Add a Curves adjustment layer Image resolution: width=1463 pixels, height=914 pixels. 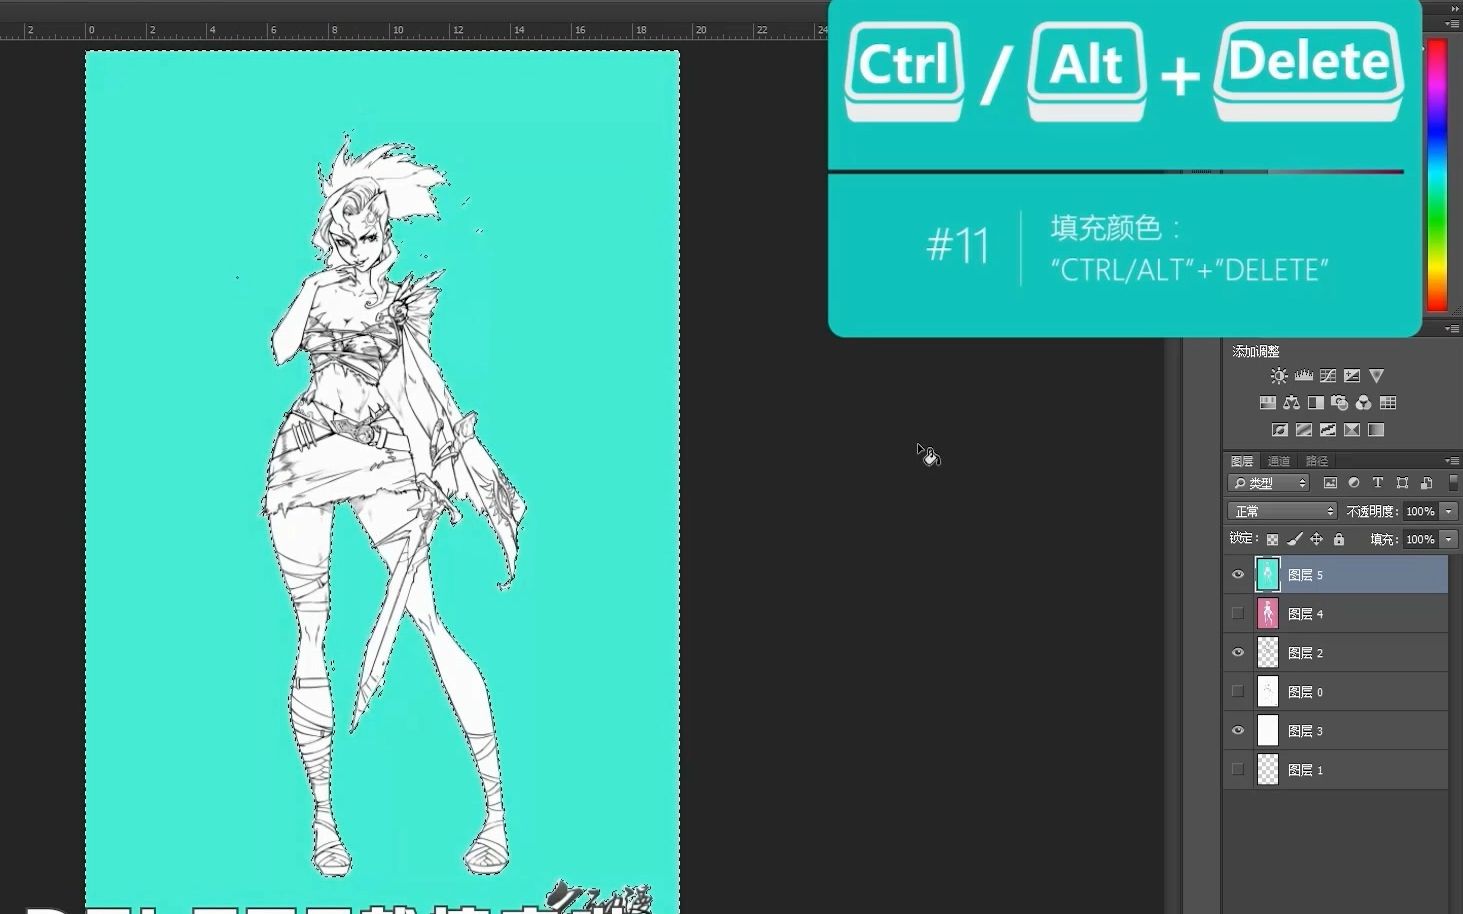[x=1328, y=376]
